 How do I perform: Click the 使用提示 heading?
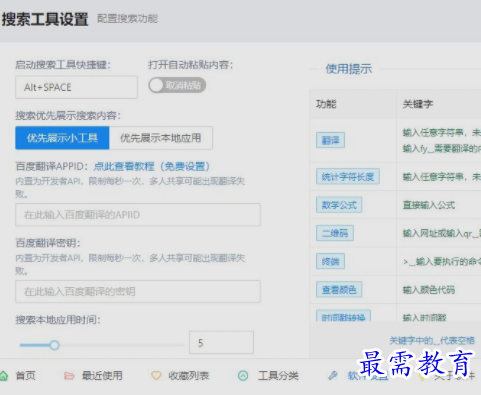[x=349, y=69]
